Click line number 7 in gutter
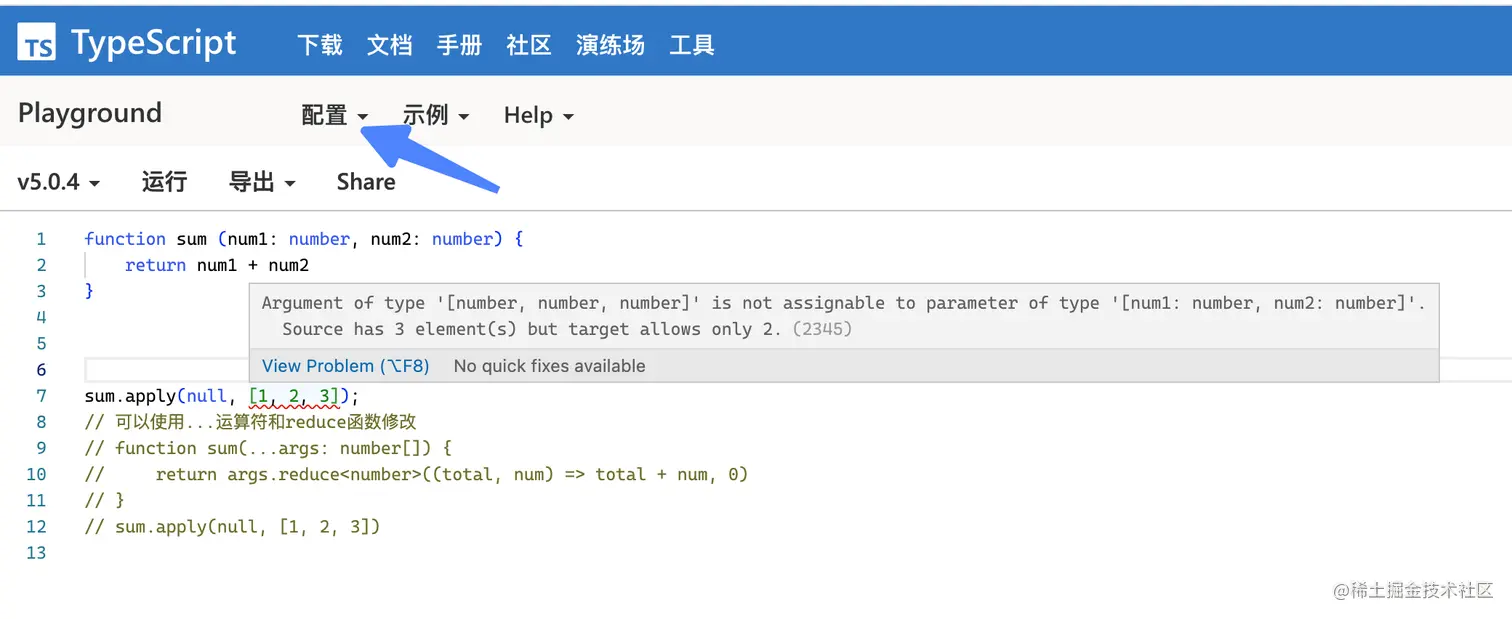1512x619 pixels. pos(41,396)
